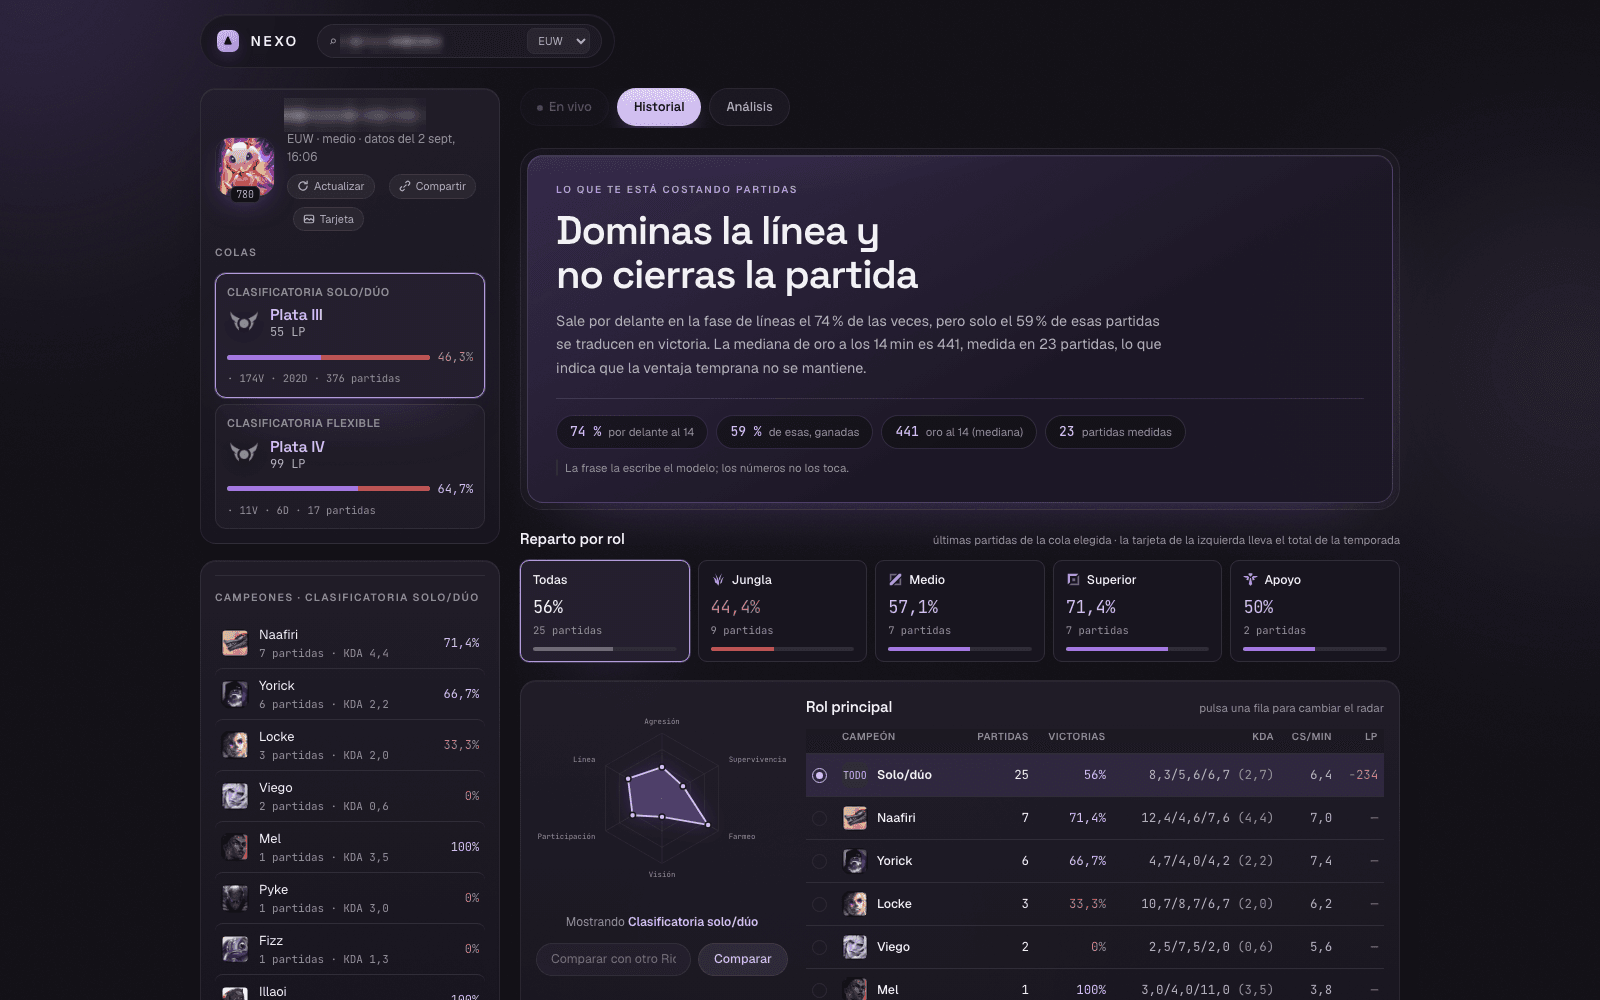The image size is (1600, 1000).
Task: Click the Actualizar refresh button
Action: pos(331,186)
